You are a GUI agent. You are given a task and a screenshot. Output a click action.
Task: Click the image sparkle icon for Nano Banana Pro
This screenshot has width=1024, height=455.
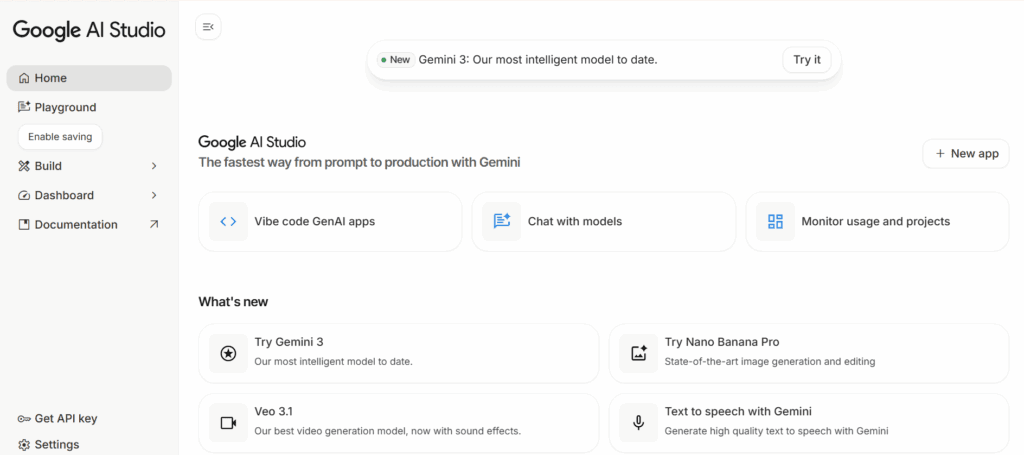pos(638,353)
